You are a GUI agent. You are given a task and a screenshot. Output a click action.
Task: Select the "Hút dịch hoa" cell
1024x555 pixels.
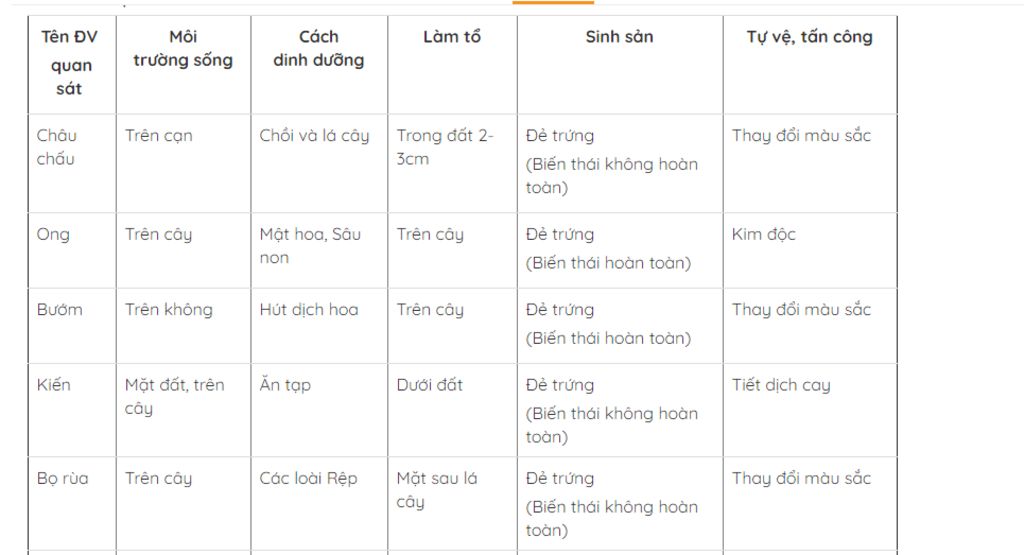[x=309, y=309]
